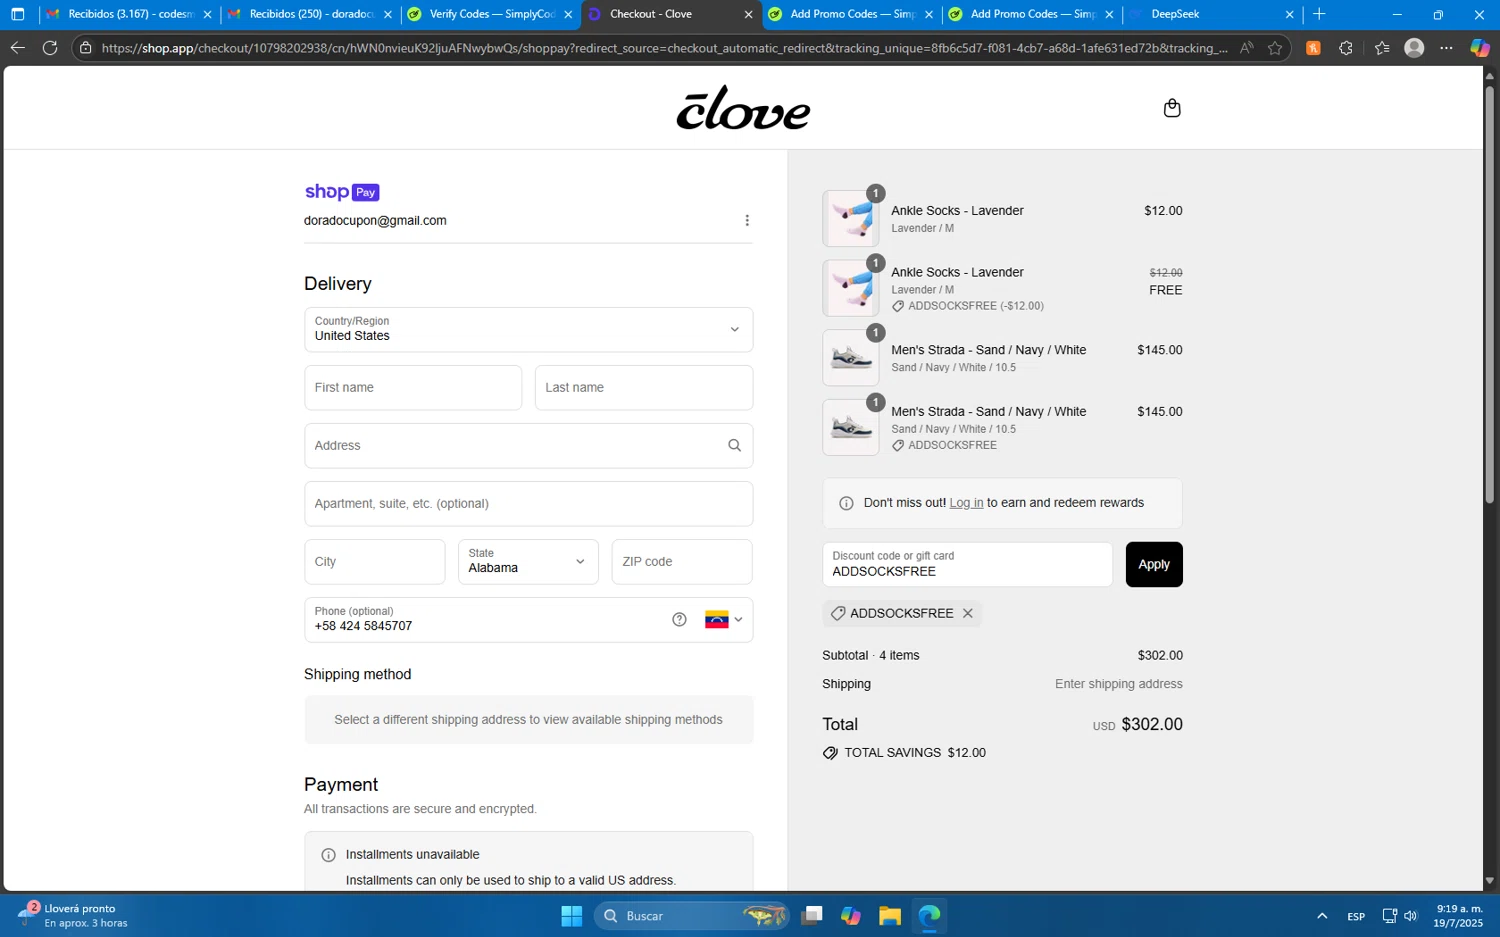Remove the ADDSOCKSFREE discount code tag

968,613
